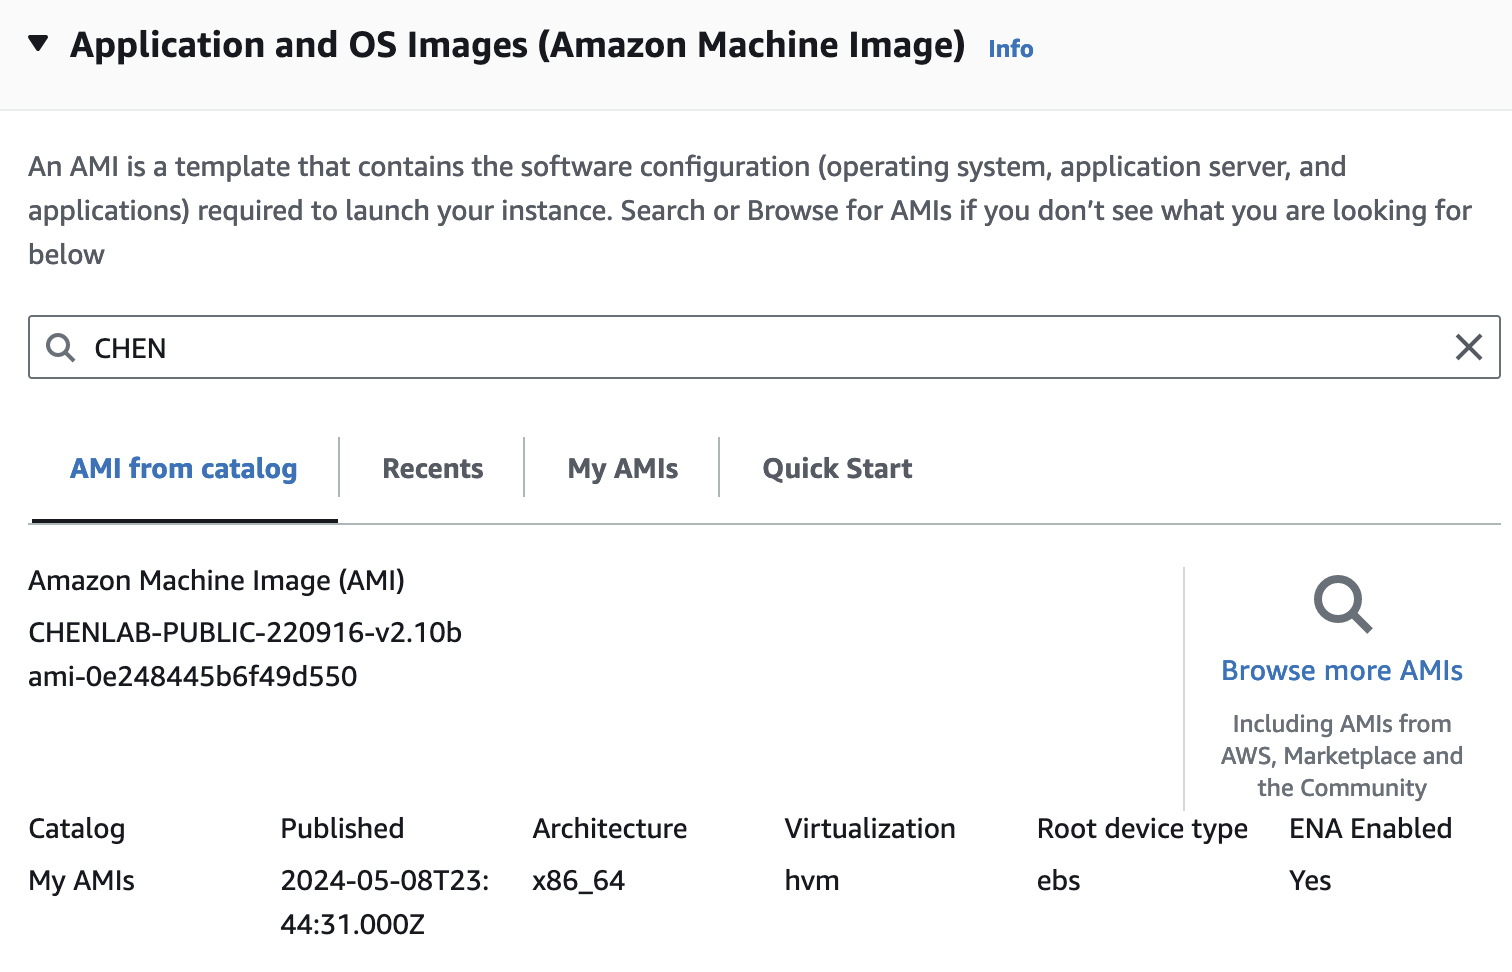Clear the AMI search text with the X
This screenshot has height=972, width=1512.
pos(1468,347)
